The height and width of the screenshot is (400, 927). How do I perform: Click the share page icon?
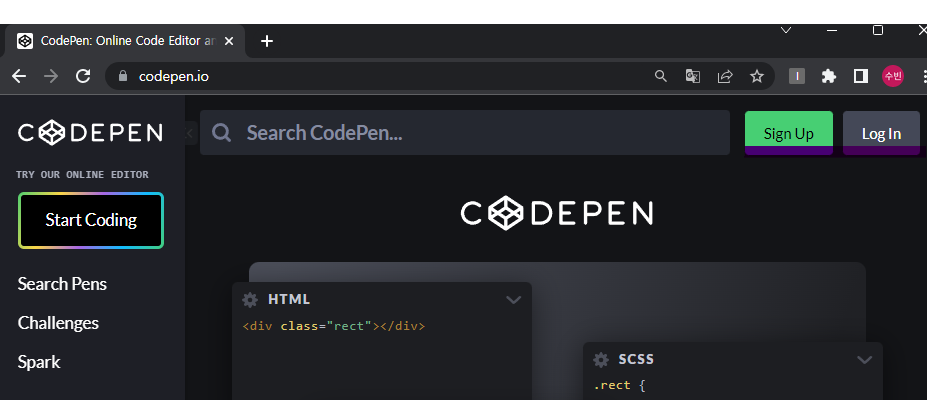[x=725, y=76]
